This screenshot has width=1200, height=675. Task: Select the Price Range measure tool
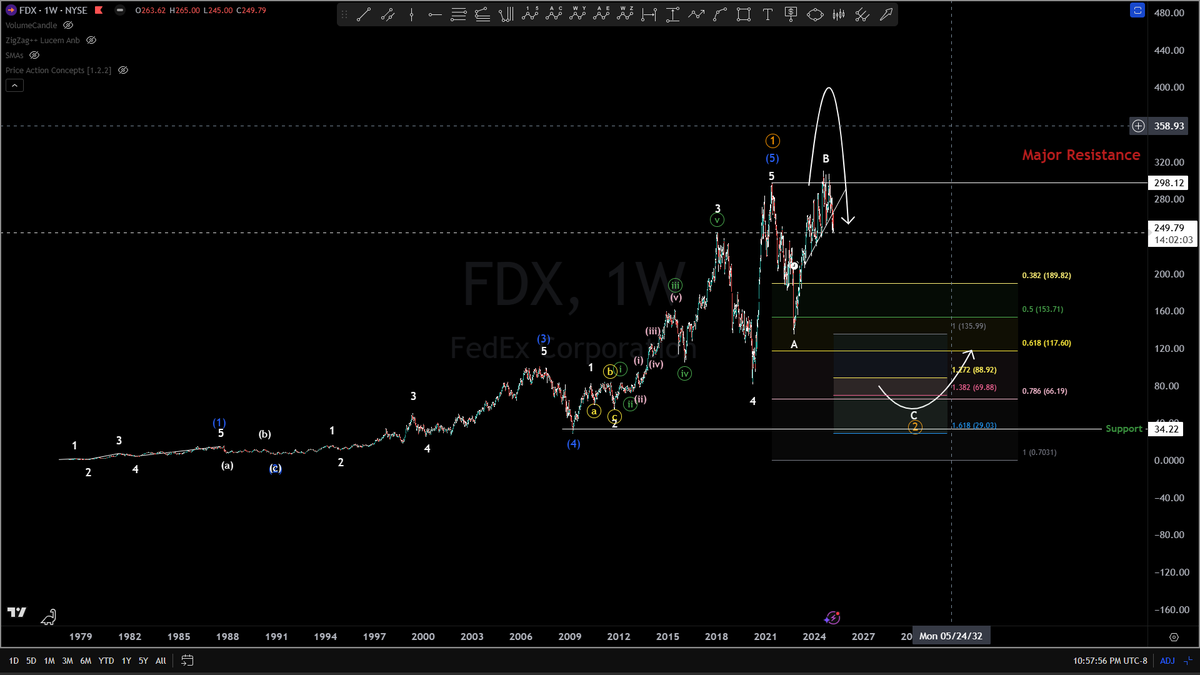pyautogui.click(x=672, y=14)
